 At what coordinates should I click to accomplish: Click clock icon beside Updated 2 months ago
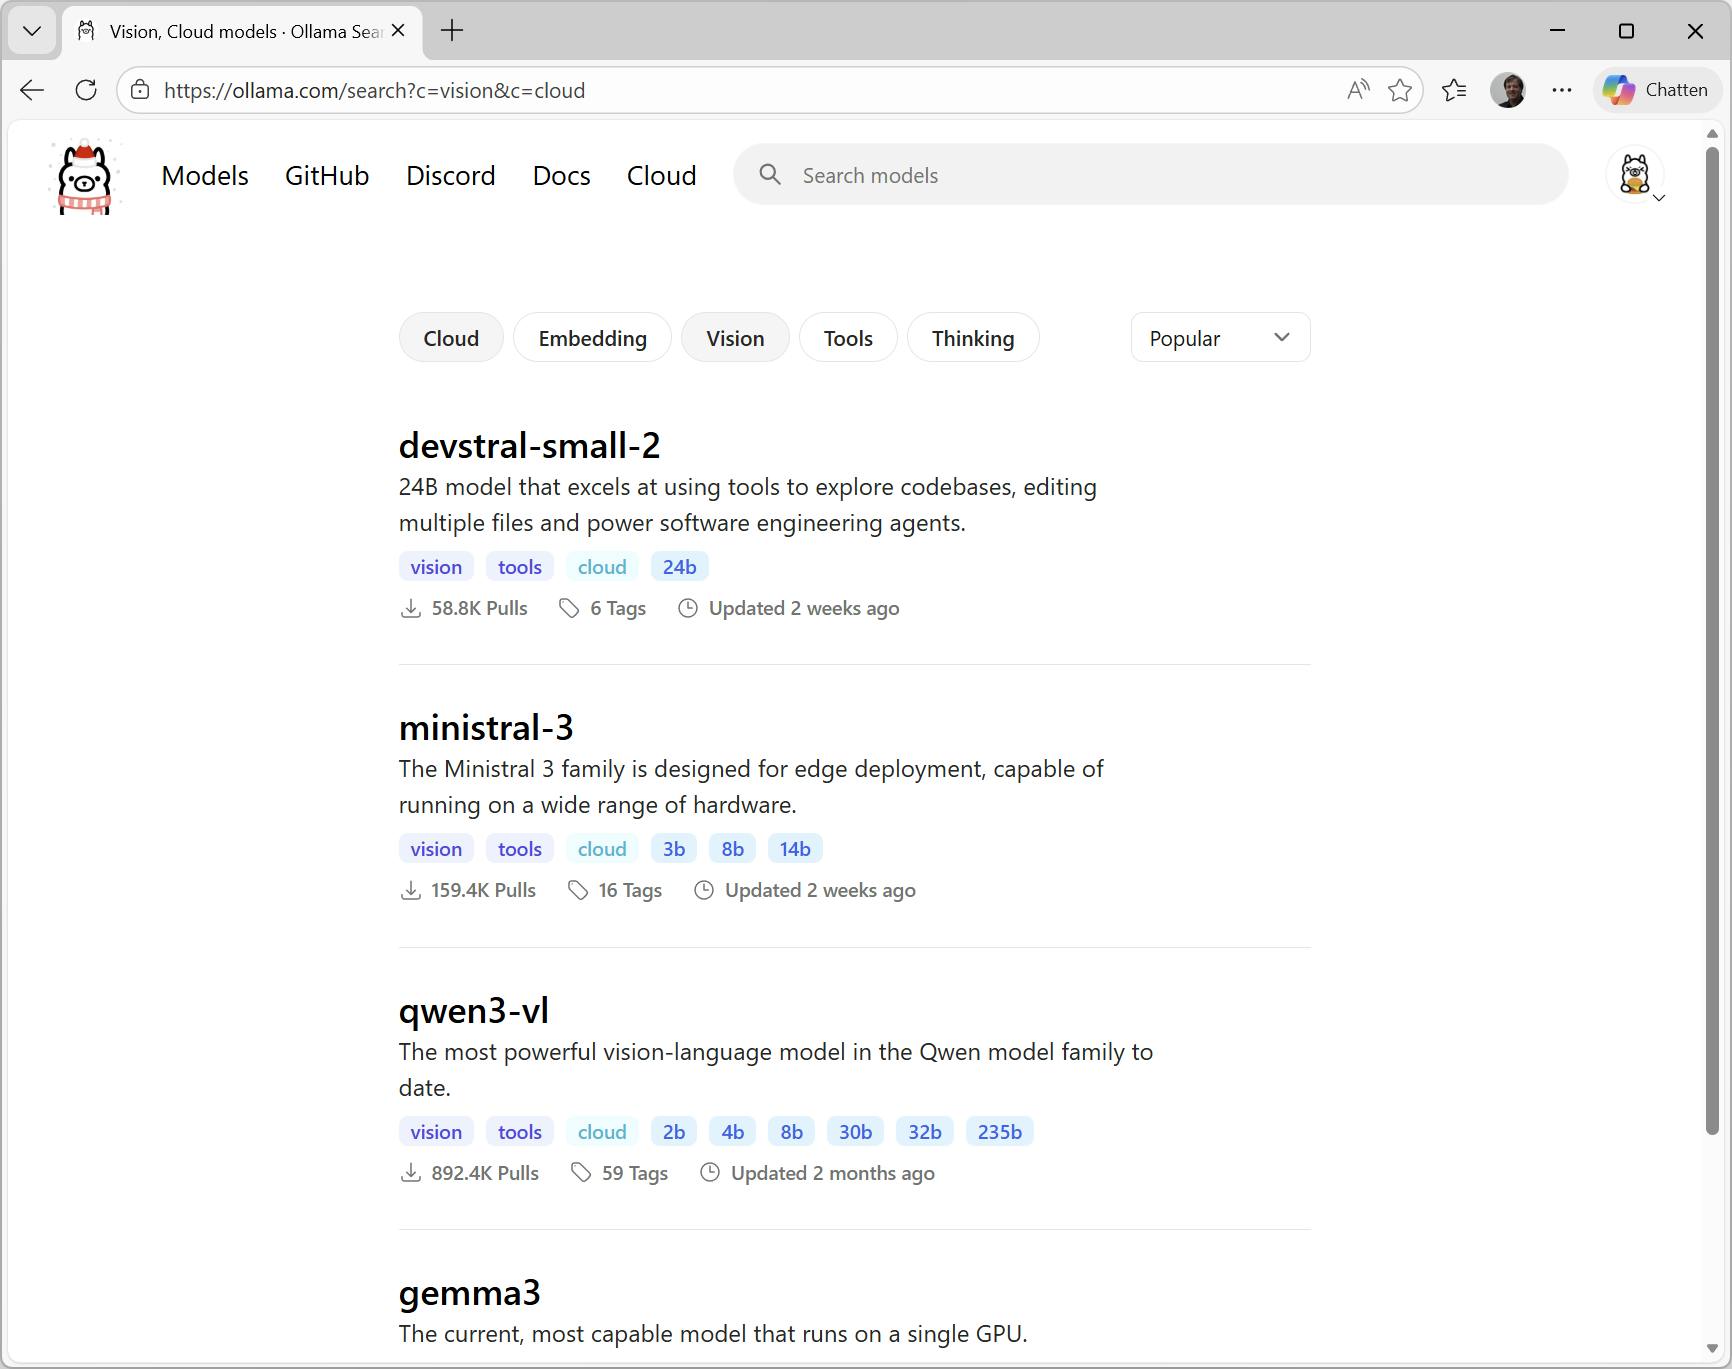pyautogui.click(x=710, y=1173)
